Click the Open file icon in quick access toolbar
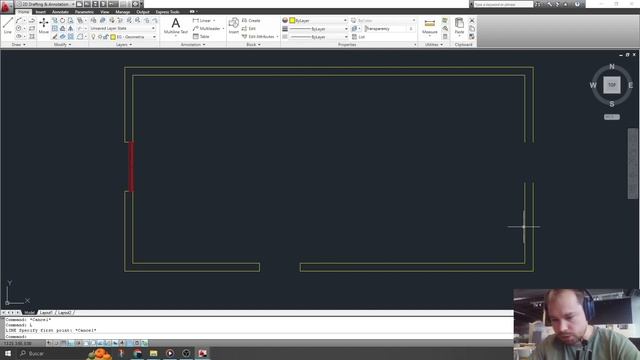640x360 pixels. pos(87,4)
